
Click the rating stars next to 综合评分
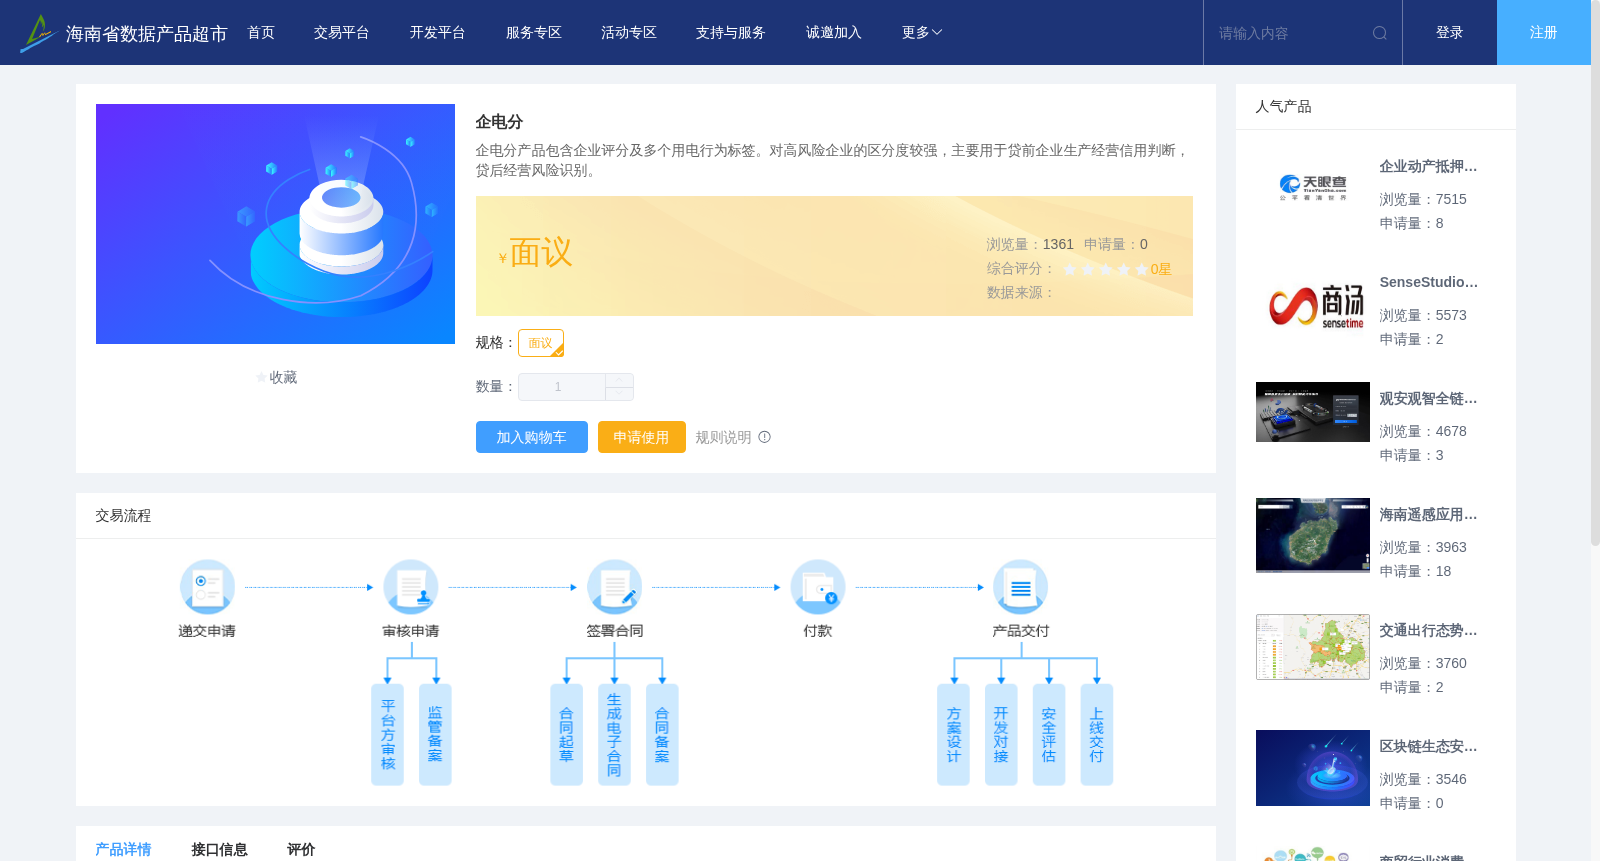pyautogui.click(x=1105, y=269)
